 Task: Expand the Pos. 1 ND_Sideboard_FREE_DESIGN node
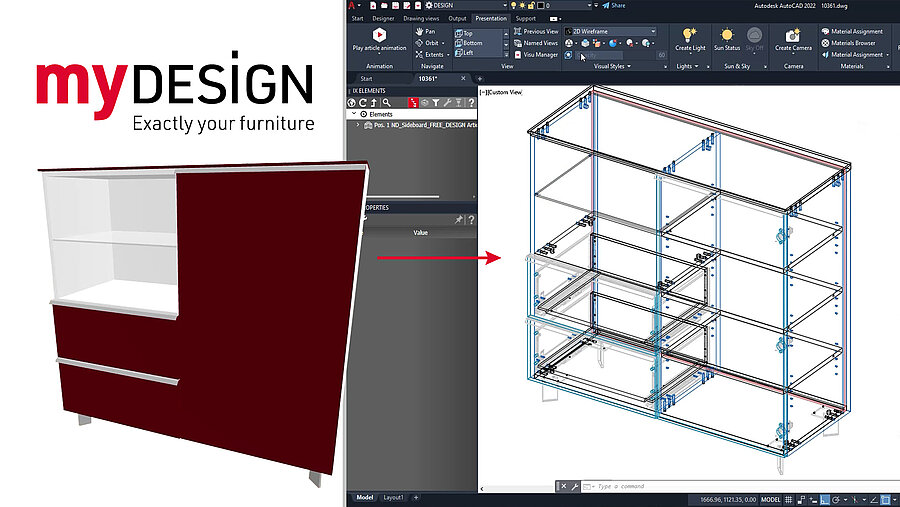(358, 125)
